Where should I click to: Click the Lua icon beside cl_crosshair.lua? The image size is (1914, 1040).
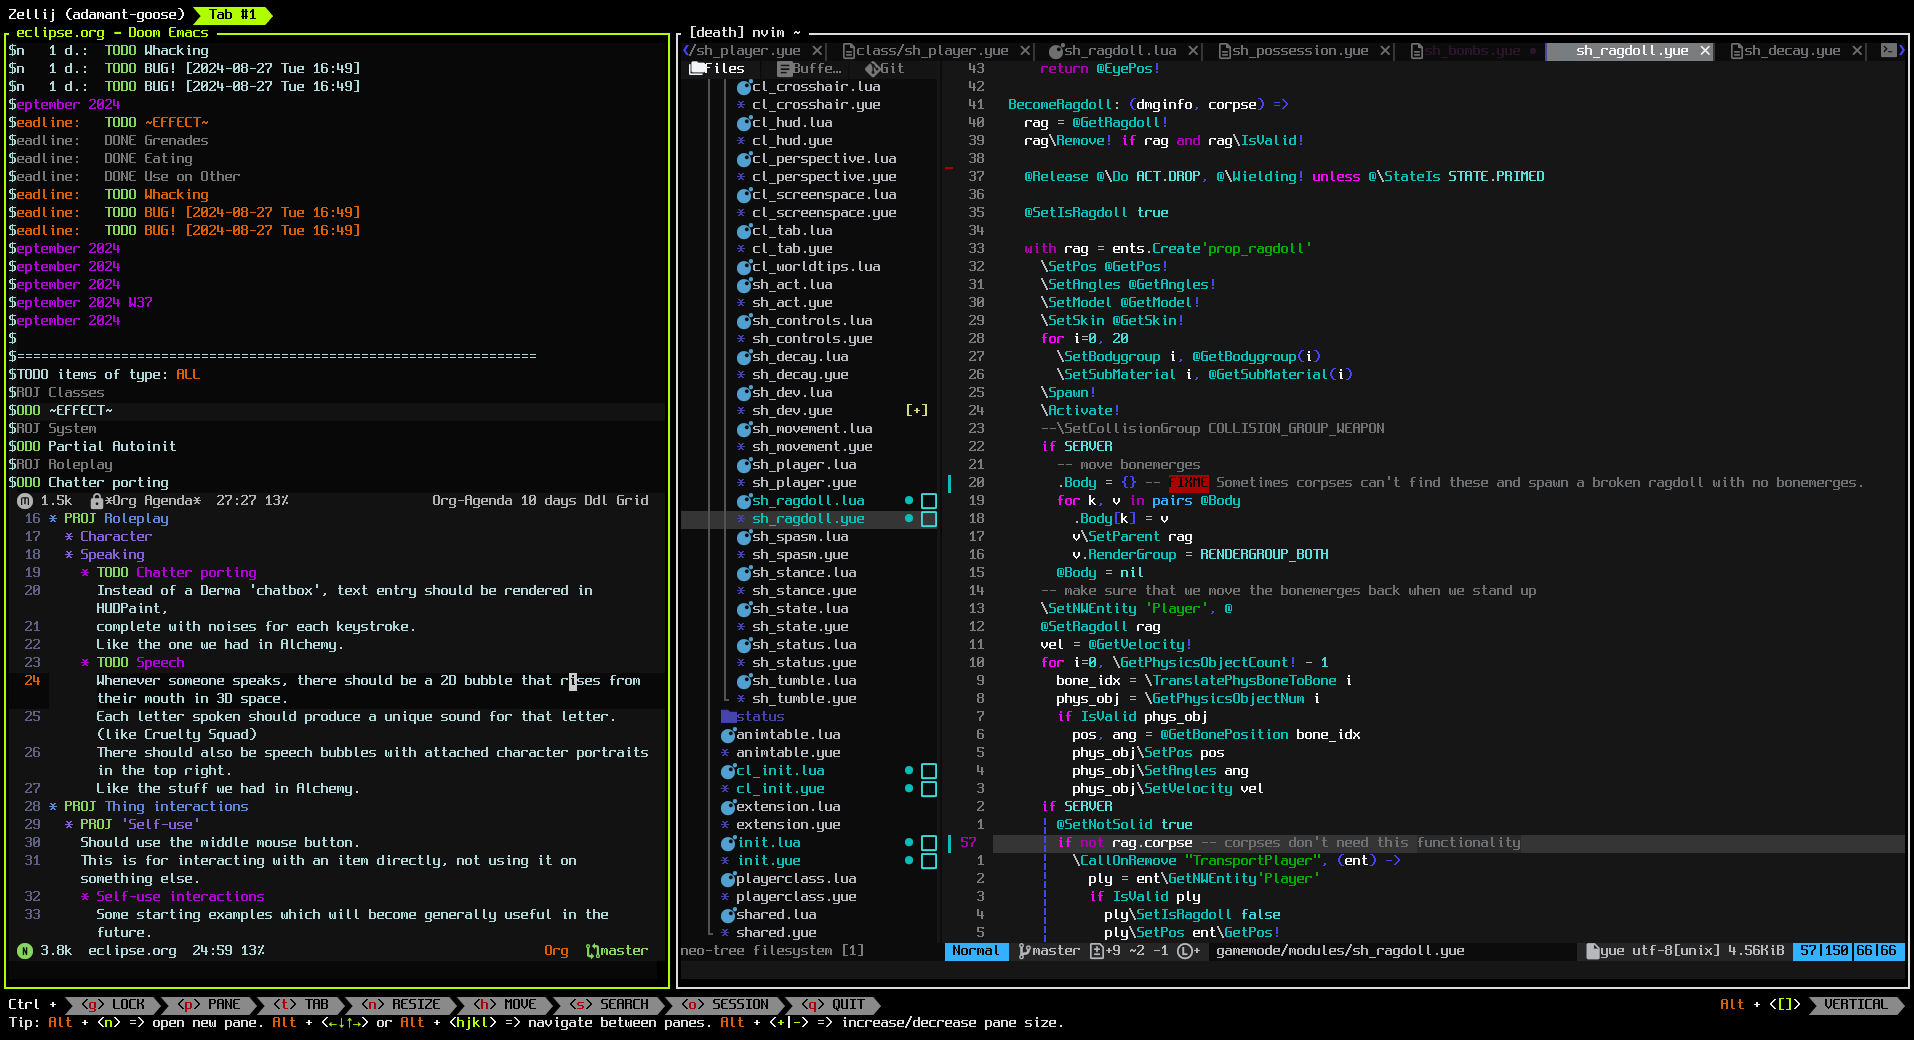tap(744, 87)
